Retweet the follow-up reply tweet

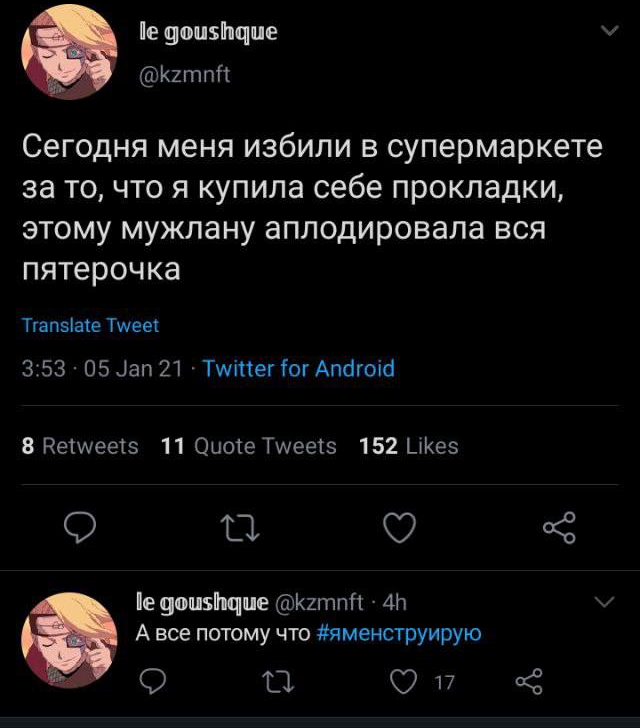coord(273,682)
